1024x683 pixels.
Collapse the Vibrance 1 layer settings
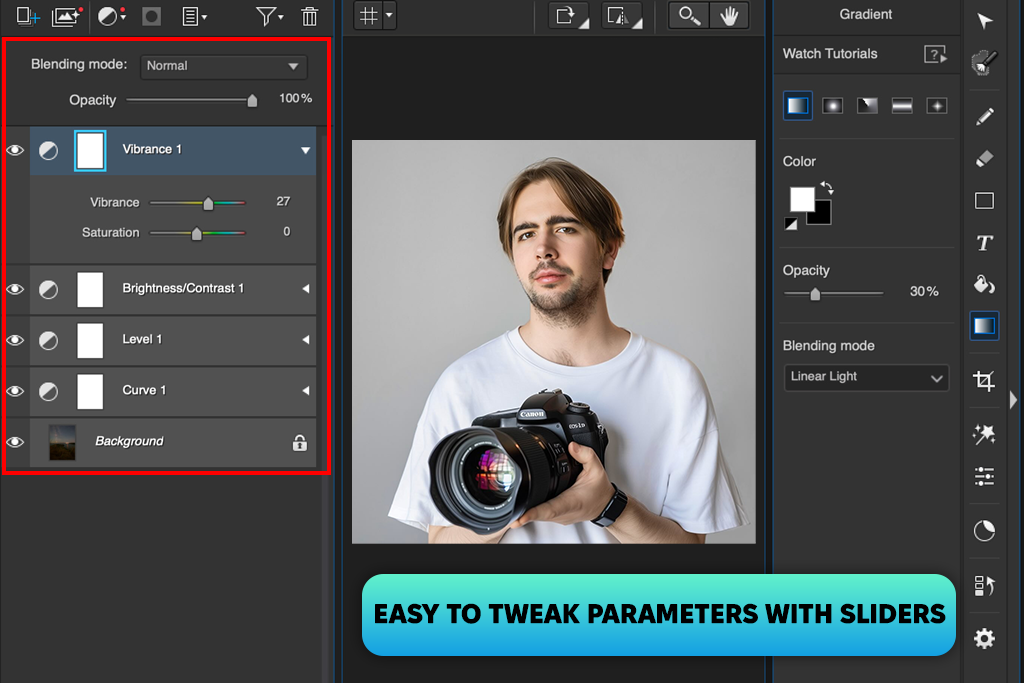pos(305,150)
